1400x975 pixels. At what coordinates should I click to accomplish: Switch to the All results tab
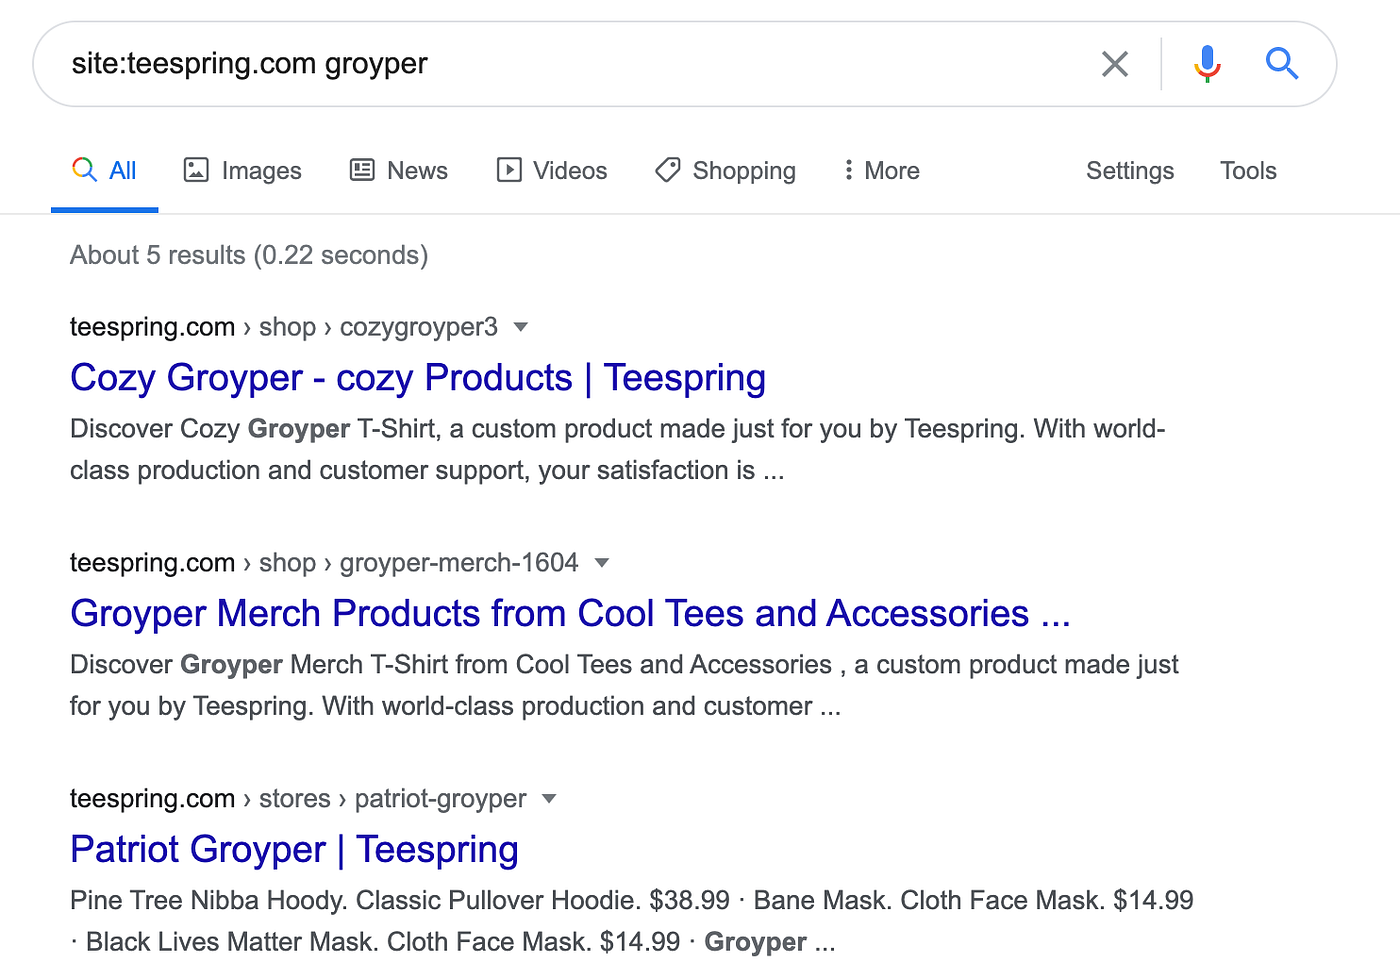pos(105,171)
